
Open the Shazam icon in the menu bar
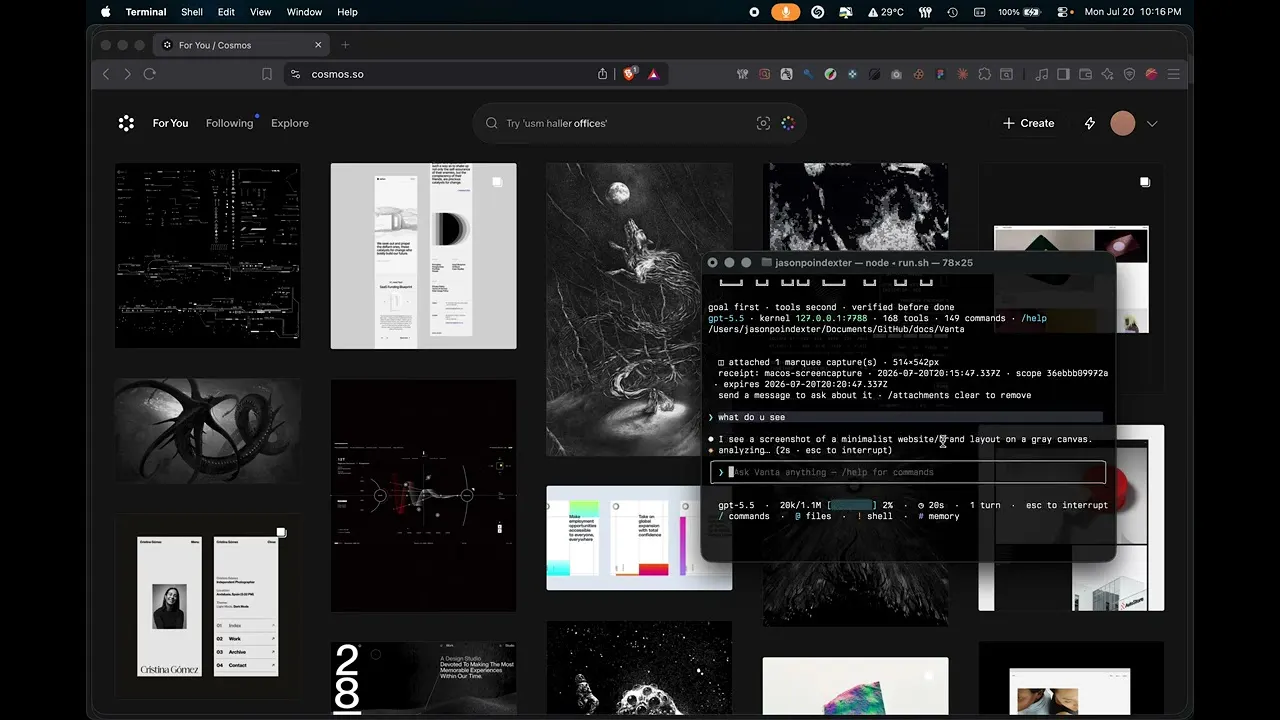[817, 12]
